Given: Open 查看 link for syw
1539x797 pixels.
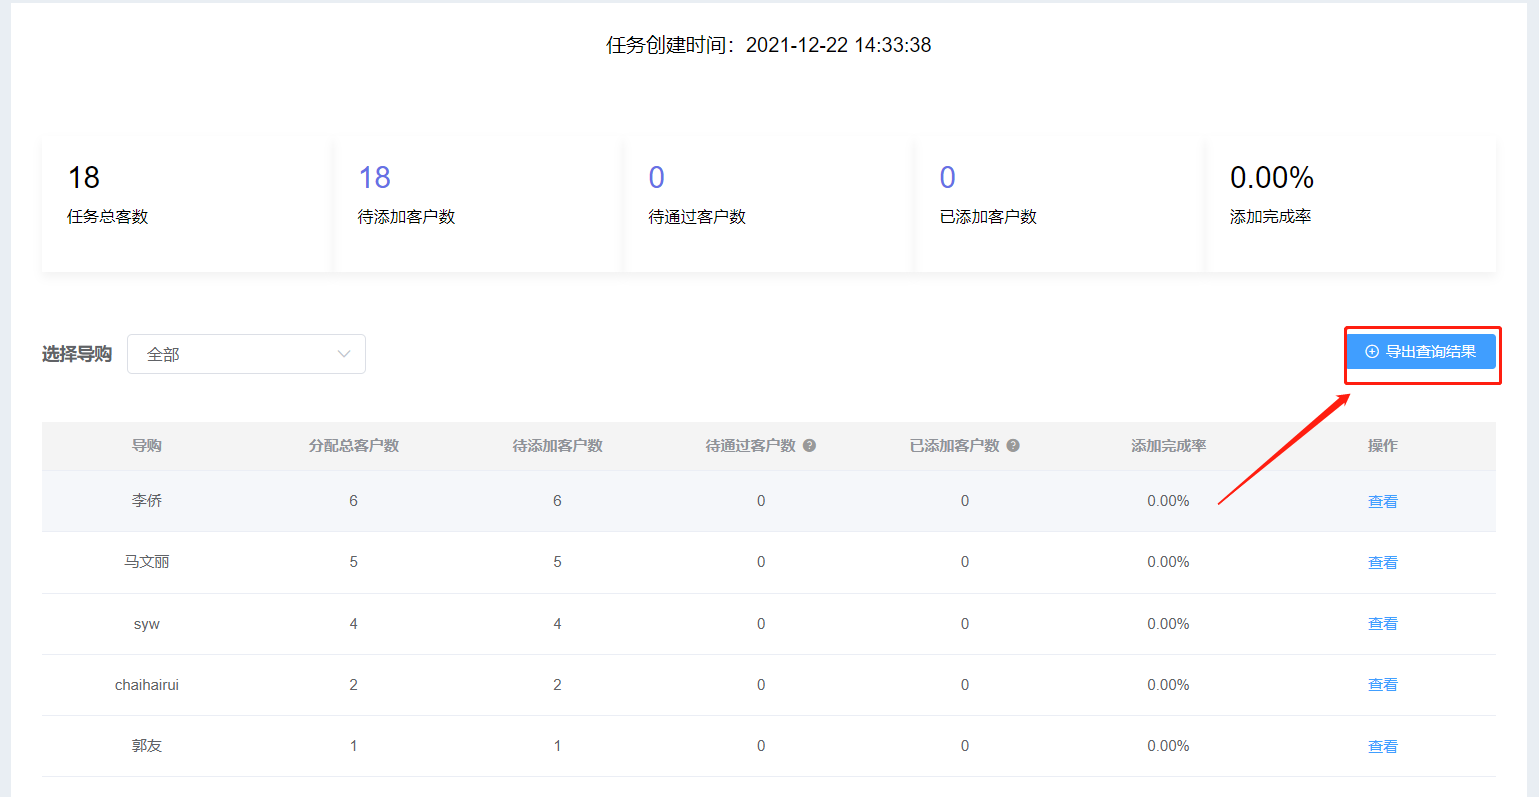Looking at the screenshot, I should pyautogui.click(x=1383, y=624).
